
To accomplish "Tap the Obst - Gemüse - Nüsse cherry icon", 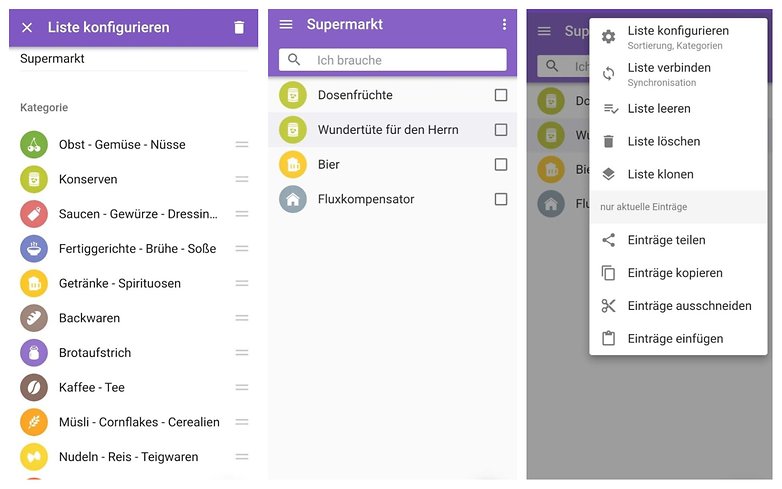I will (34, 145).
